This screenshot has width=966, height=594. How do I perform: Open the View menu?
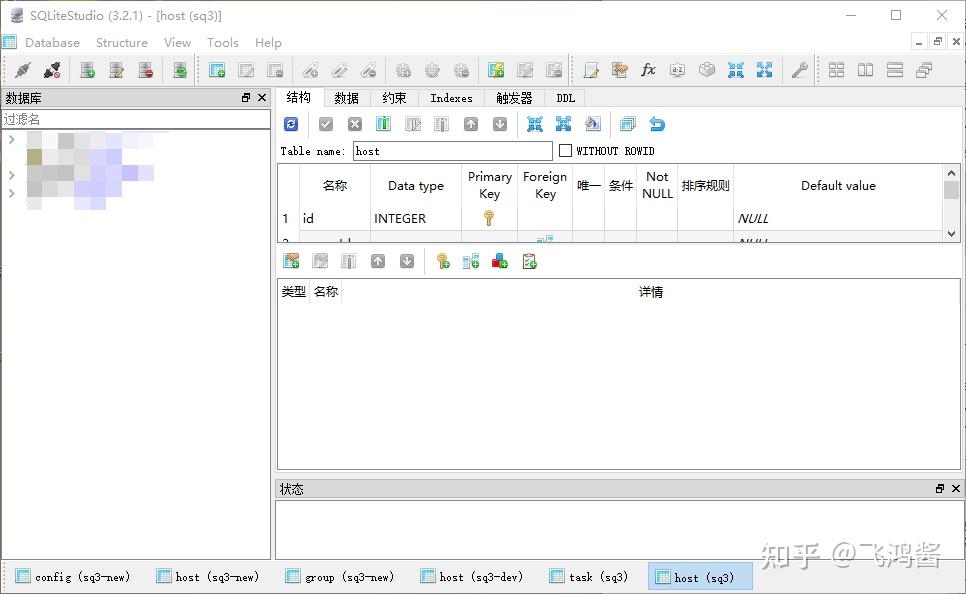click(x=177, y=43)
